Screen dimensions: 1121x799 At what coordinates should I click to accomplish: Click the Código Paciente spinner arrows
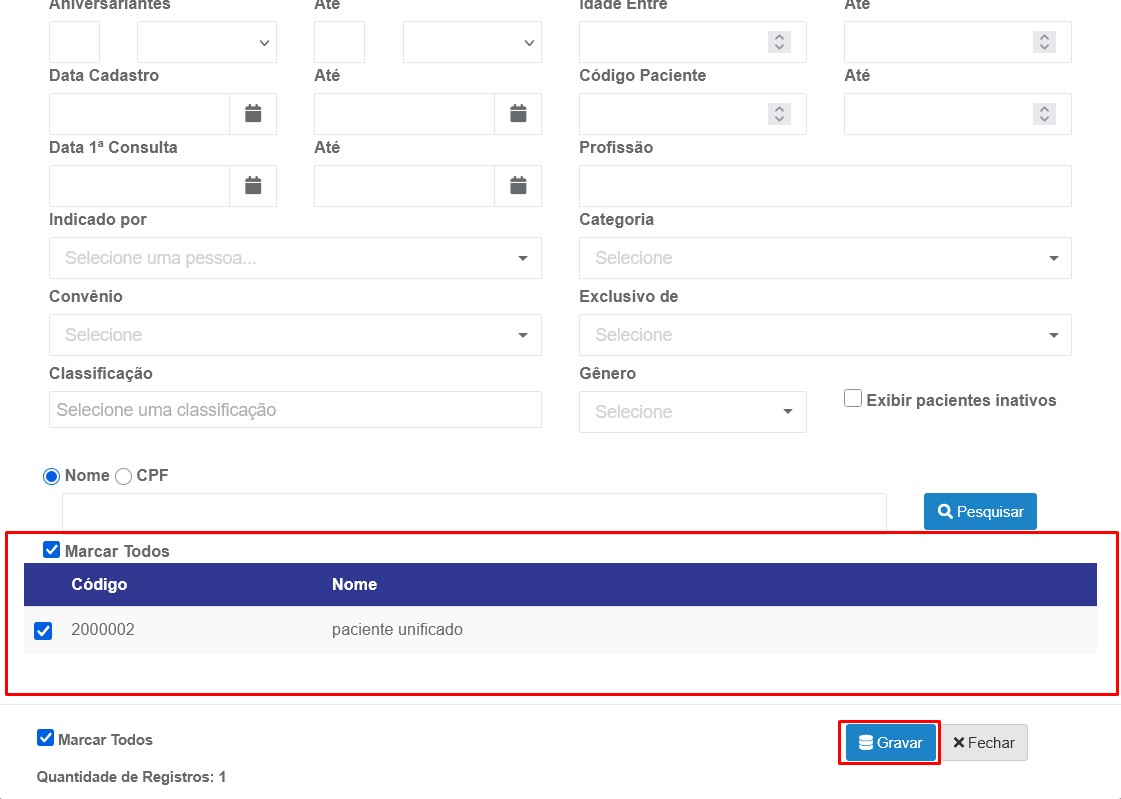[x=778, y=114]
